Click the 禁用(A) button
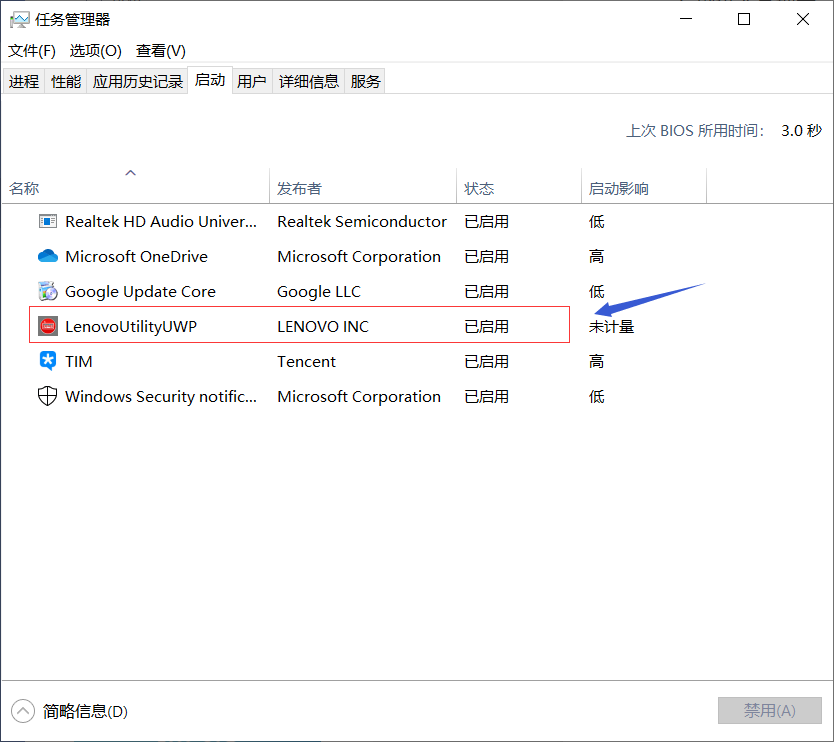 coord(770,711)
